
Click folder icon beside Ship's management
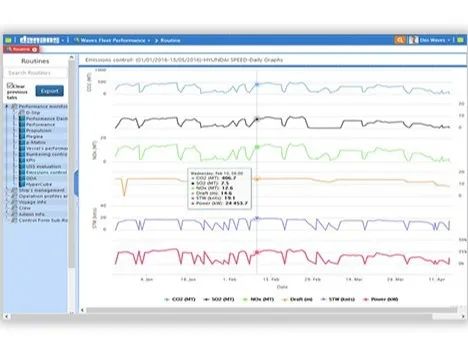pyautogui.click(x=14, y=190)
